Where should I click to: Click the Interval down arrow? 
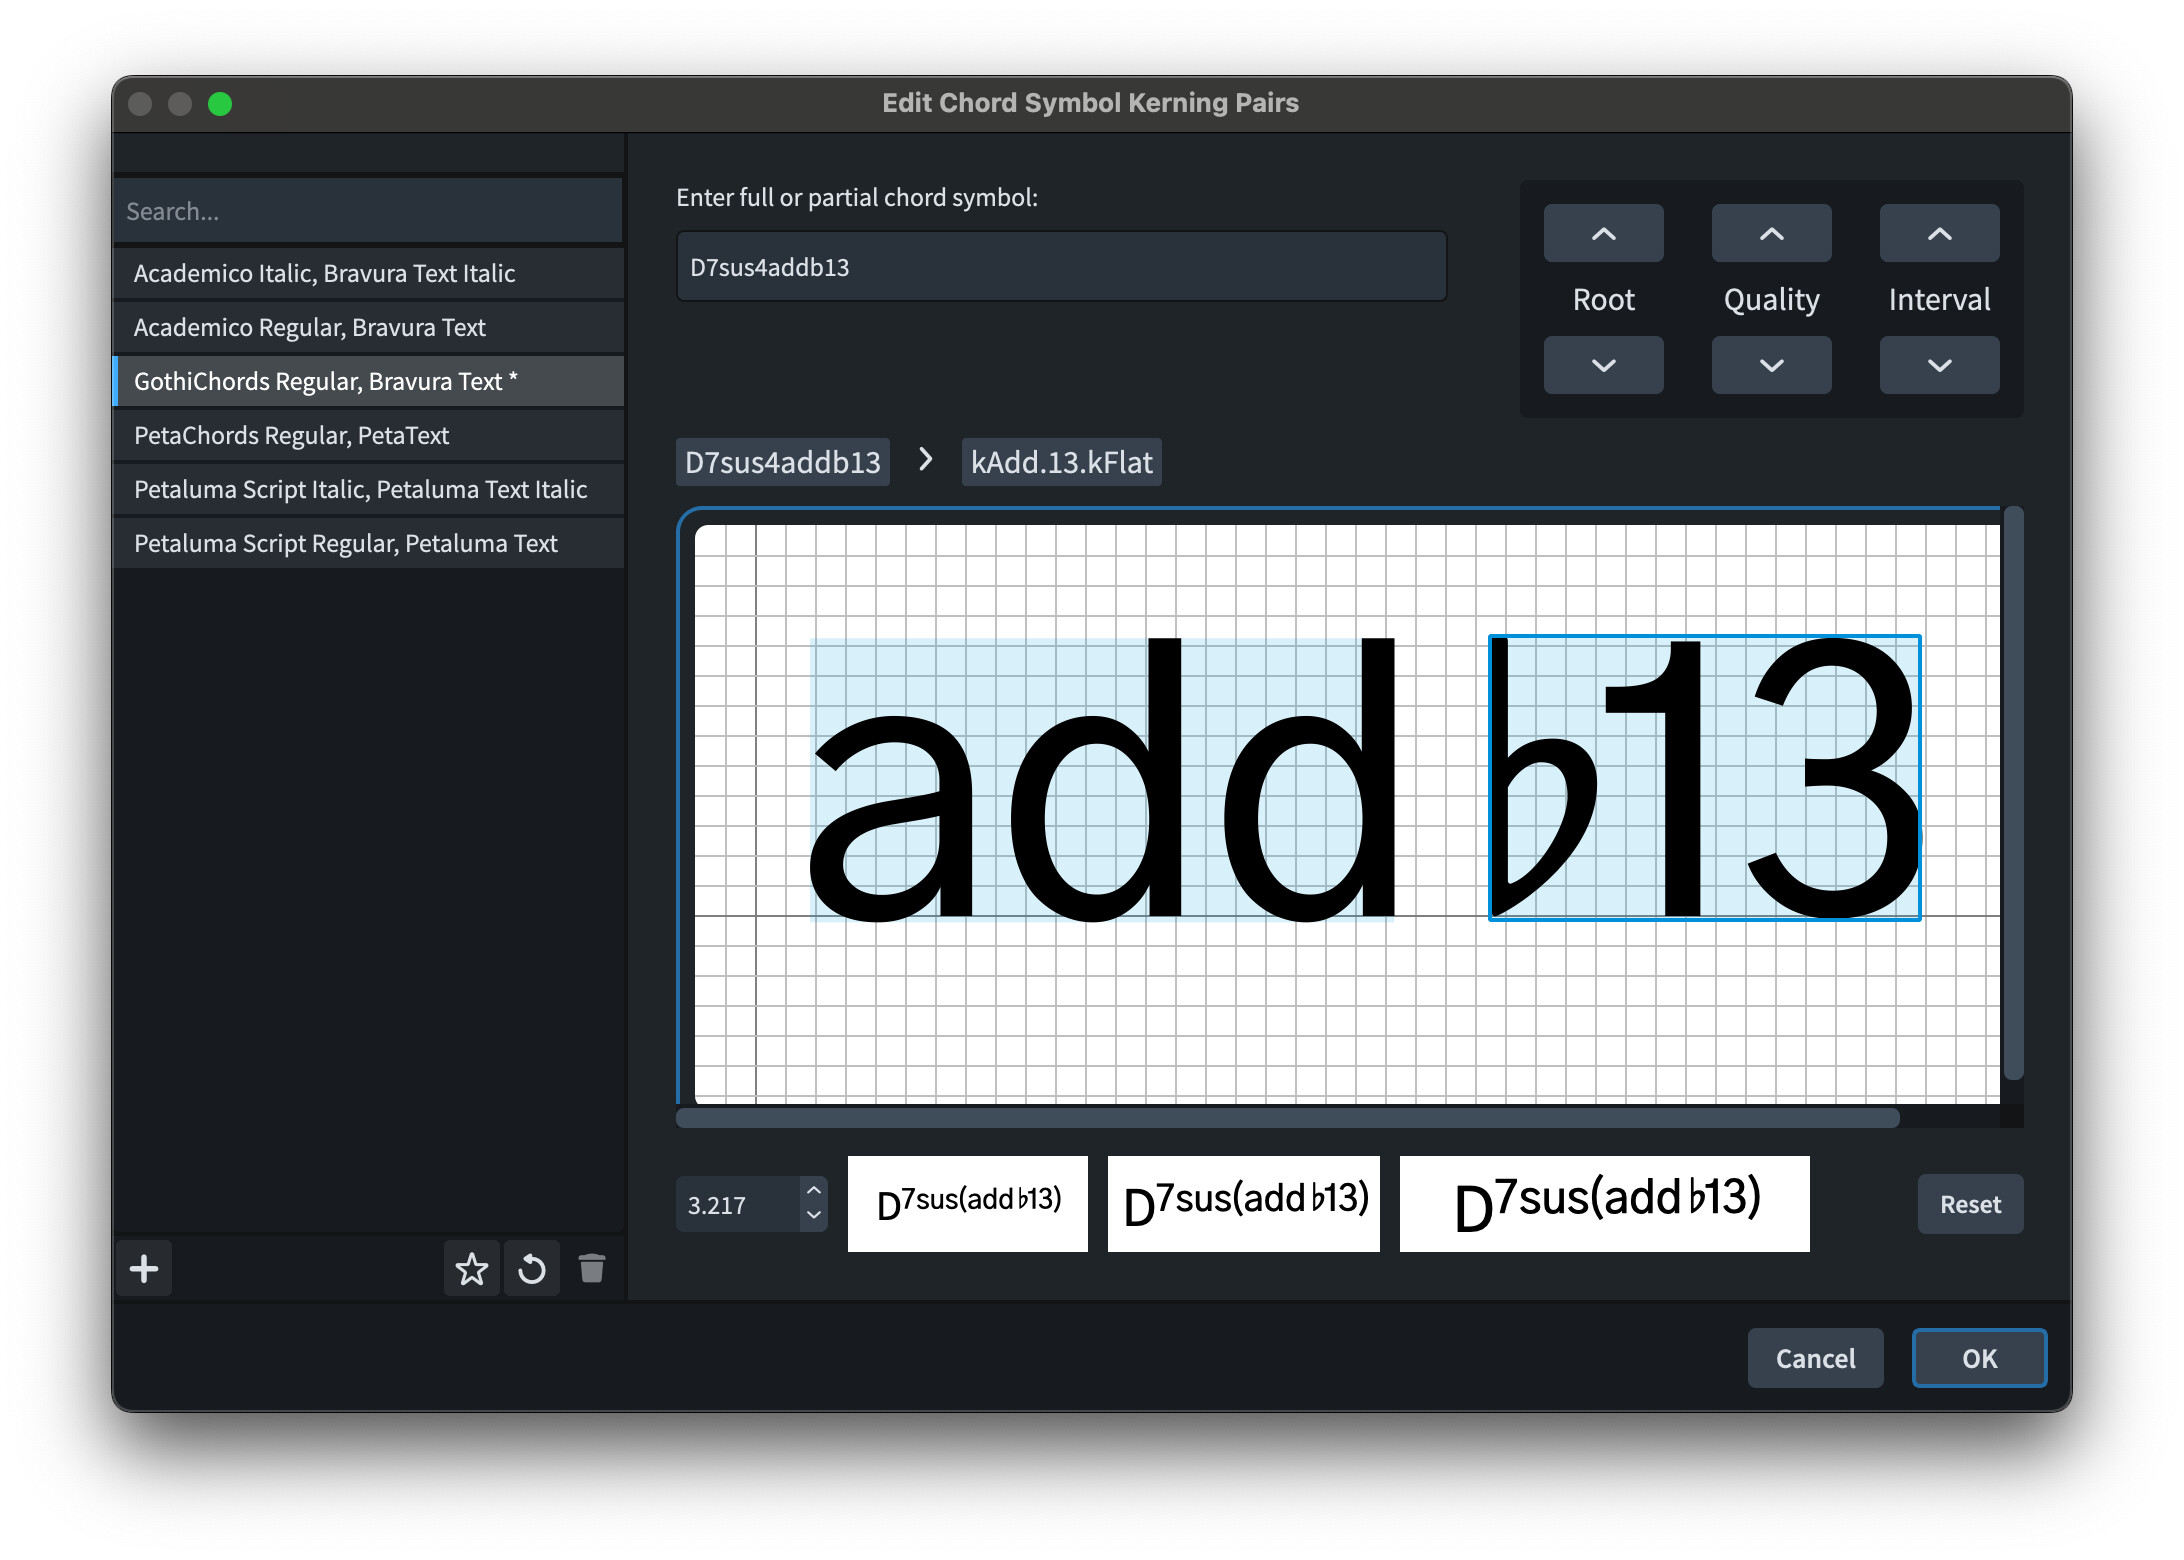click(x=1939, y=365)
